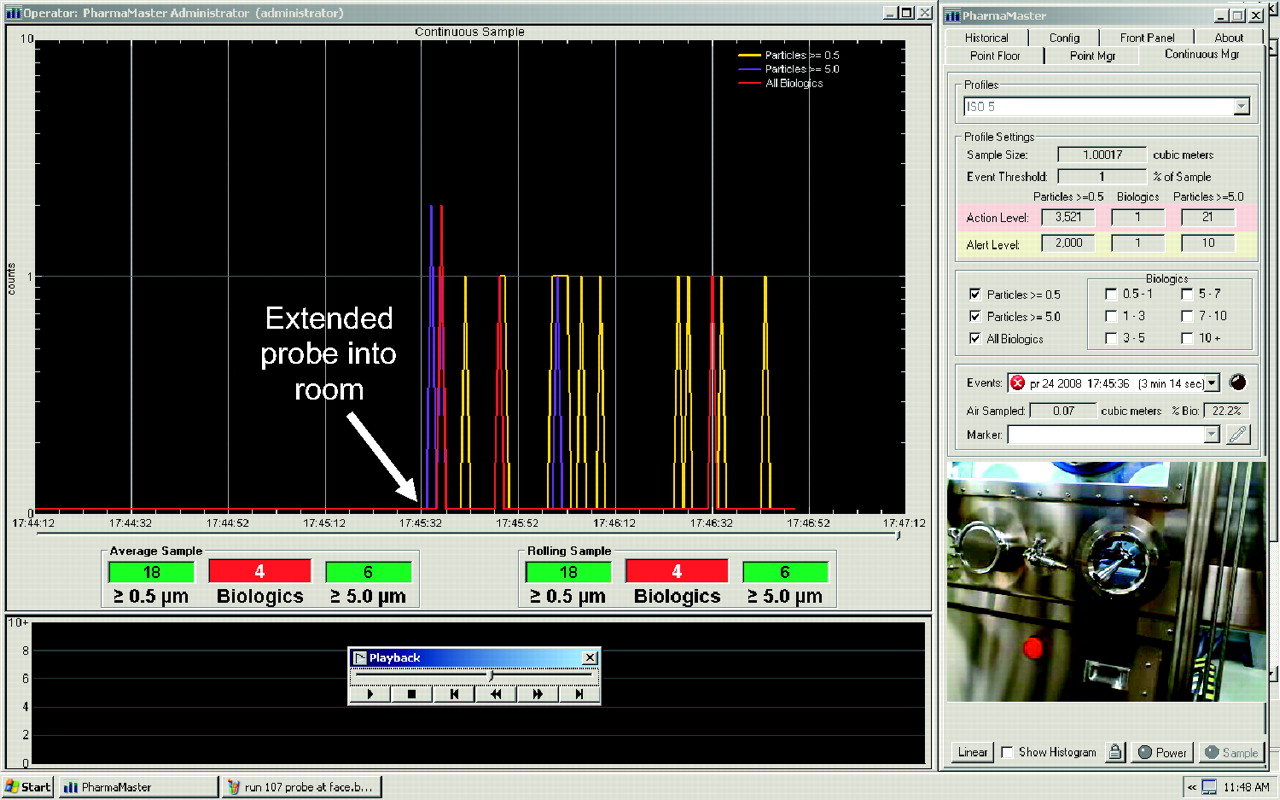This screenshot has height=800, width=1280.
Task: Select the Continuous Mgr tab
Action: pyautogui.click(x=1201, y=55)
